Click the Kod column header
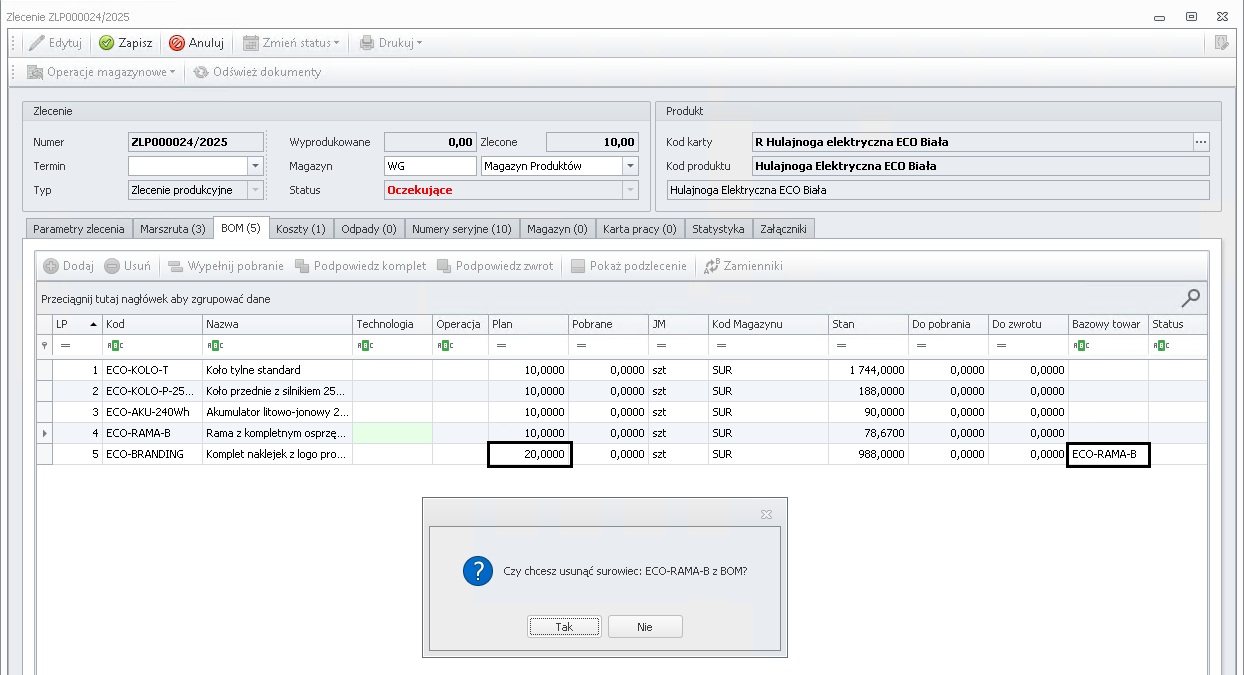The height and width of the screenshot is (675, 1244). click(x=152, y=324)
